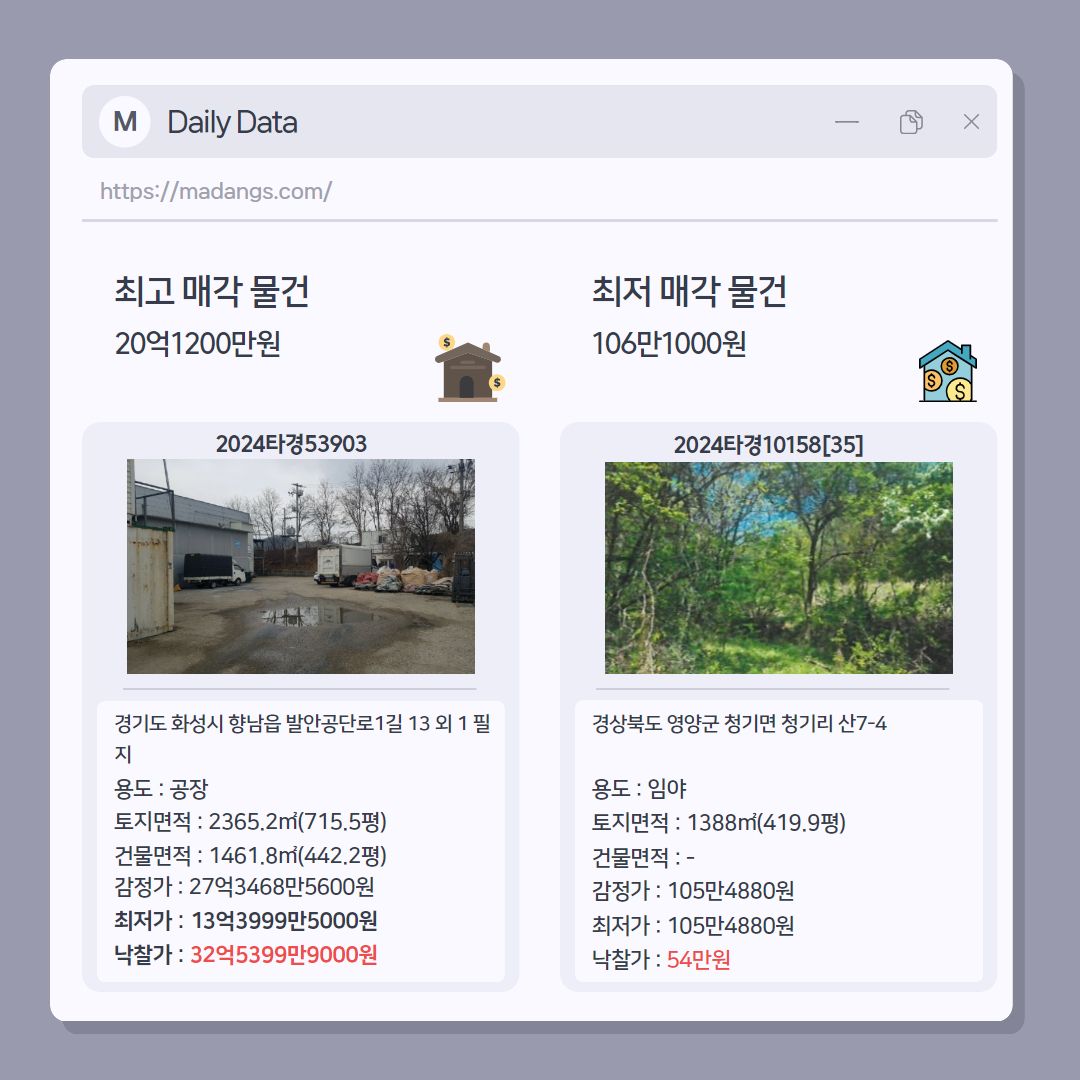Click the red 32억5399만9000원 winning bid

pos(283,955)
